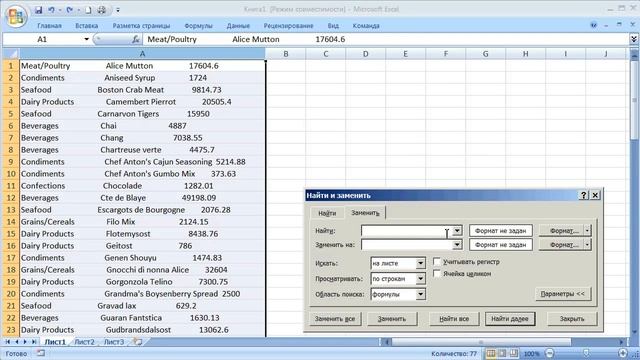640x360 pixels.
Task: Open the Главная ribbon tab
Action: 49,26
